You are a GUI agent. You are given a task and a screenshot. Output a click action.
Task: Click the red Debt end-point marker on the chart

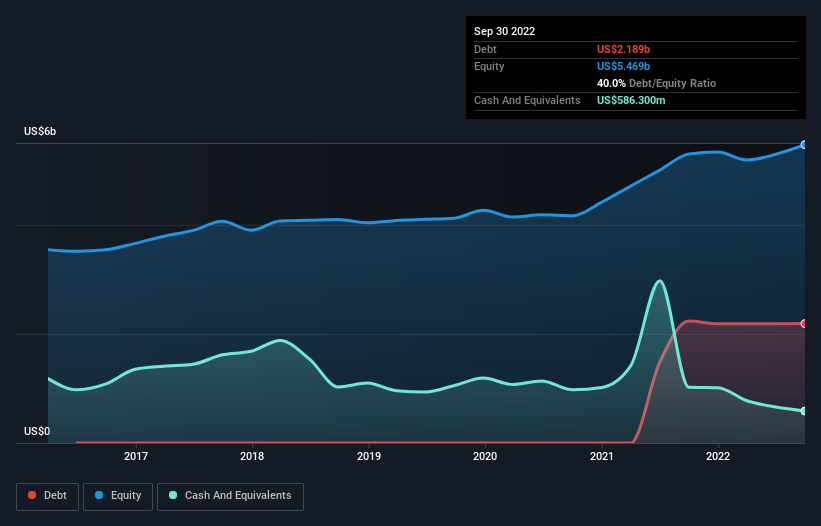pyautogui.click(x=804, y=323)
